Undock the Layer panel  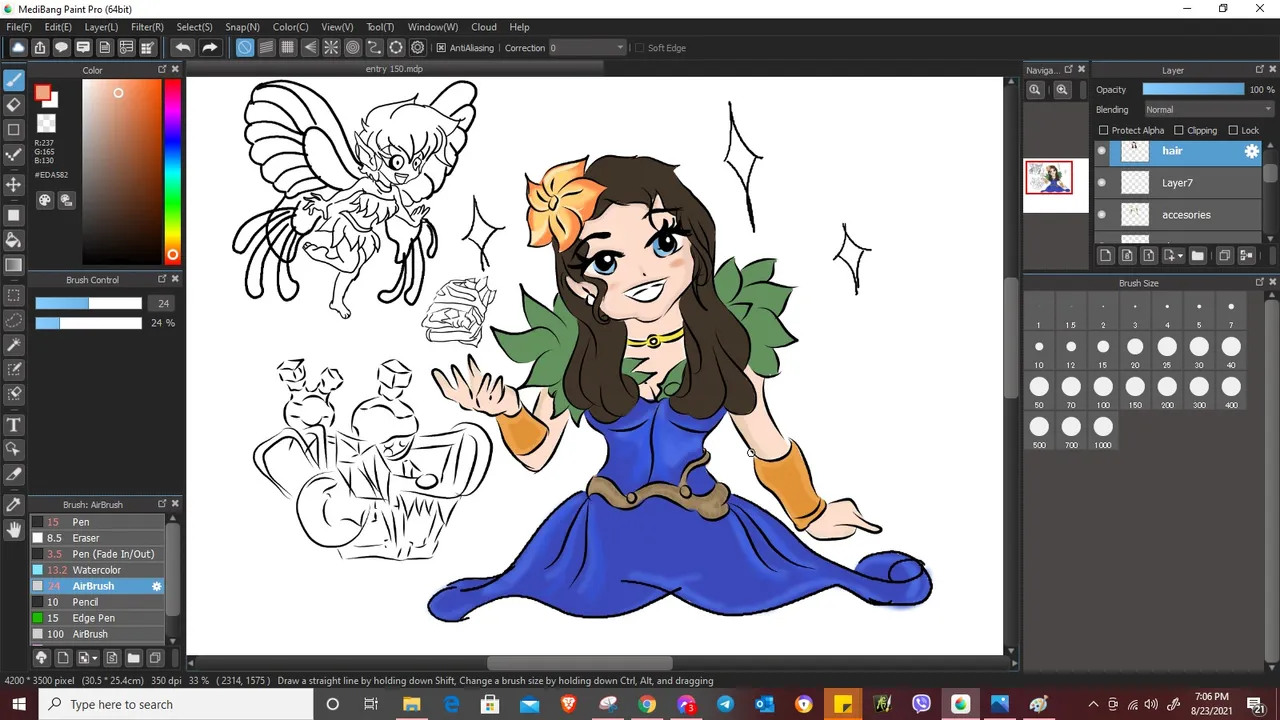pos(1259,70)
